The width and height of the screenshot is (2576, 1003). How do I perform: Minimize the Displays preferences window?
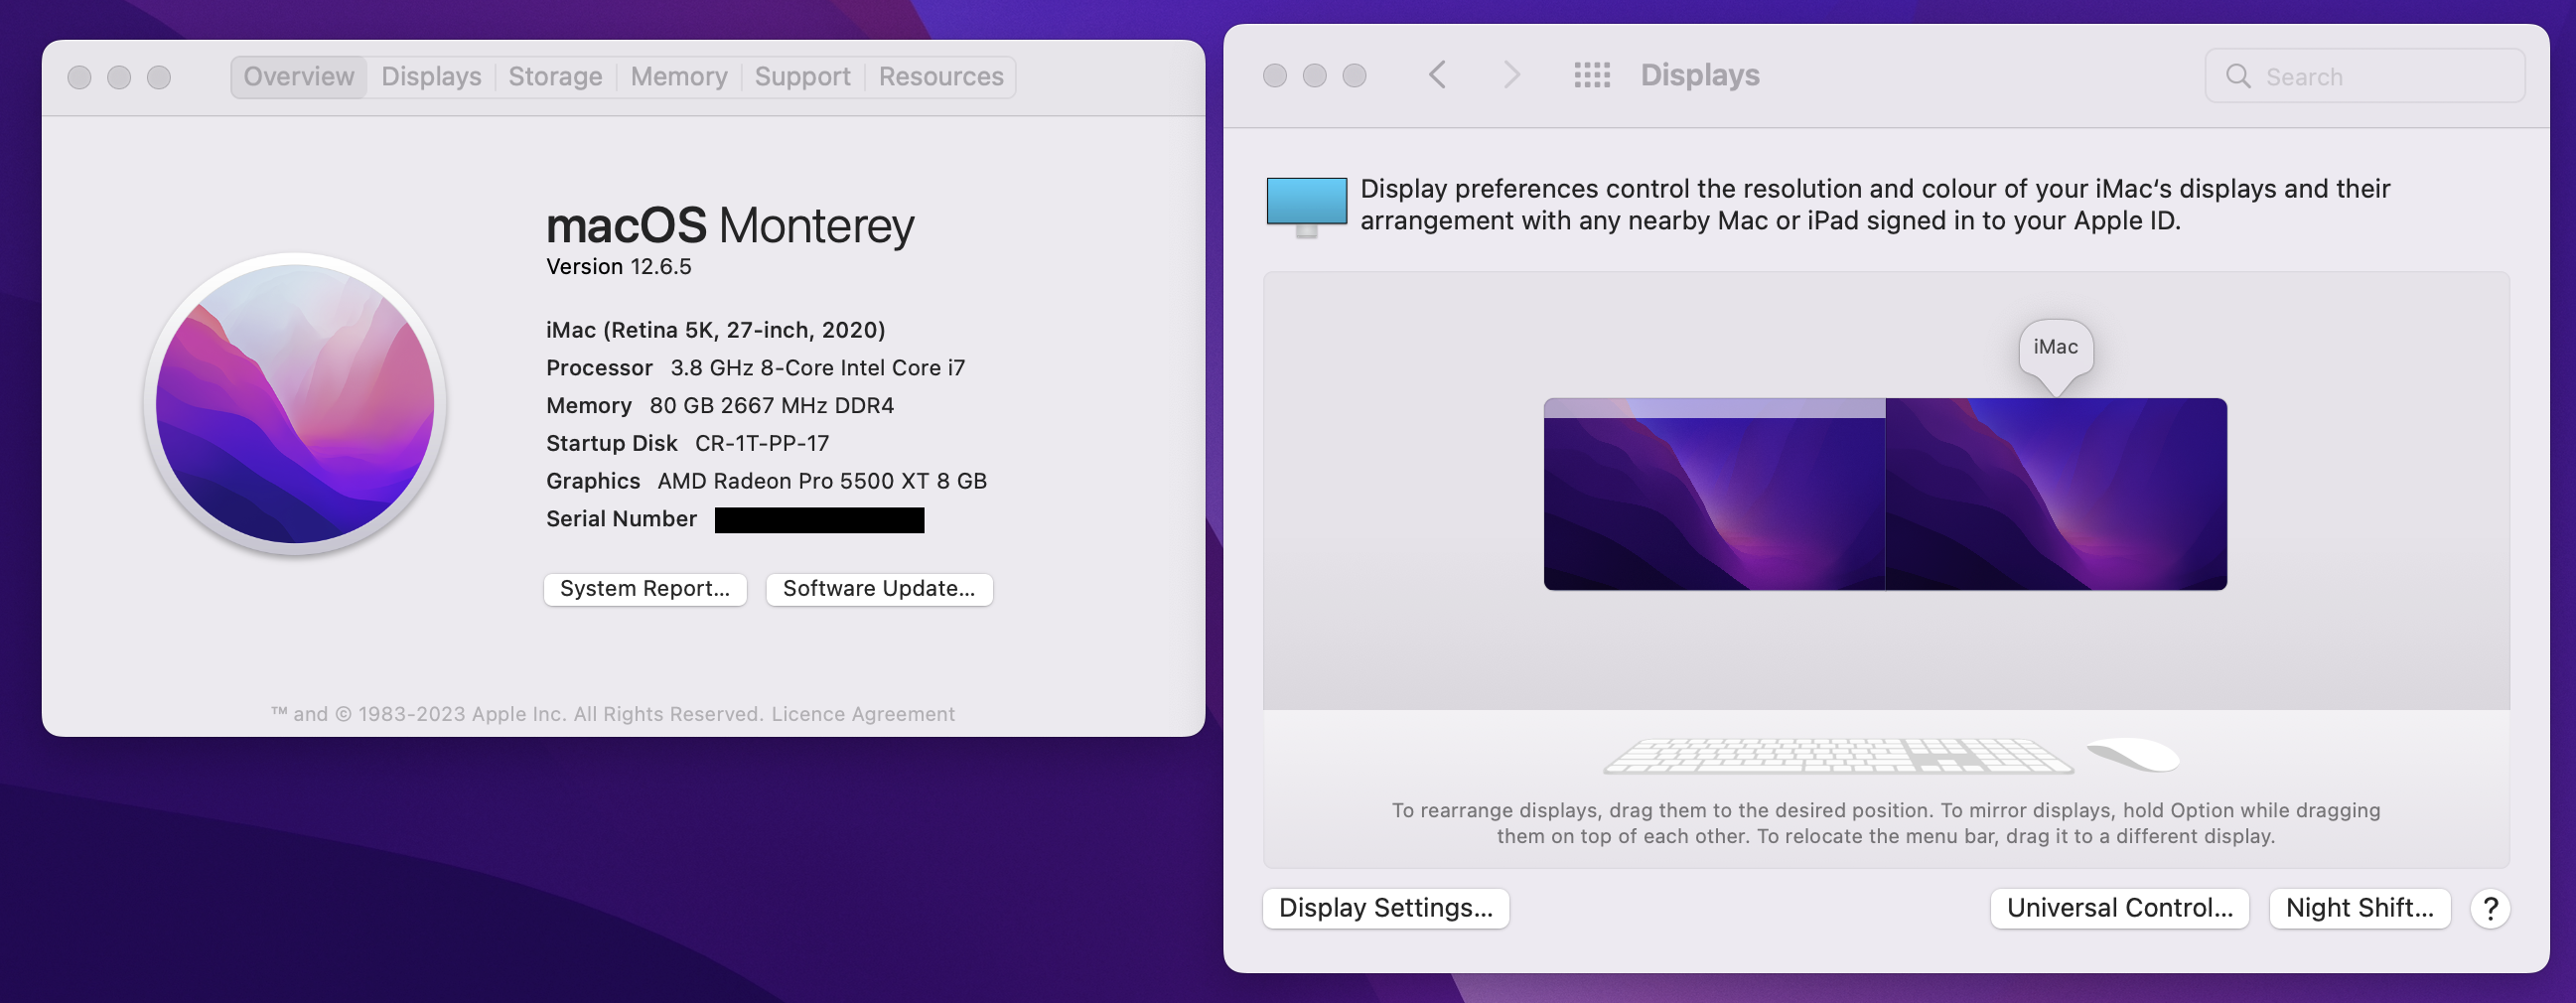(x=1315, y=75)
